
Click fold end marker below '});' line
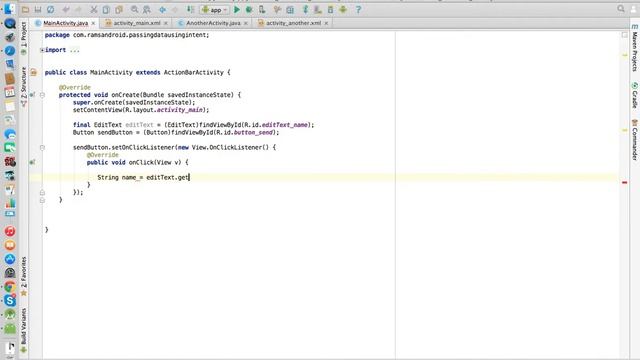(42, 200)
